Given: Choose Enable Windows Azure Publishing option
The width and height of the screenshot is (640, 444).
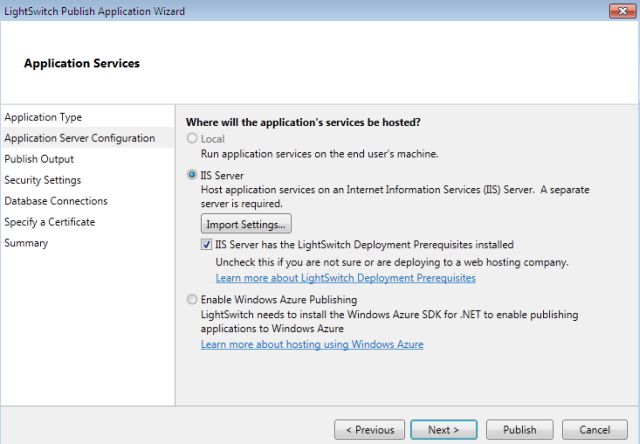Looking at the screenshot, I should click(192, 300).
